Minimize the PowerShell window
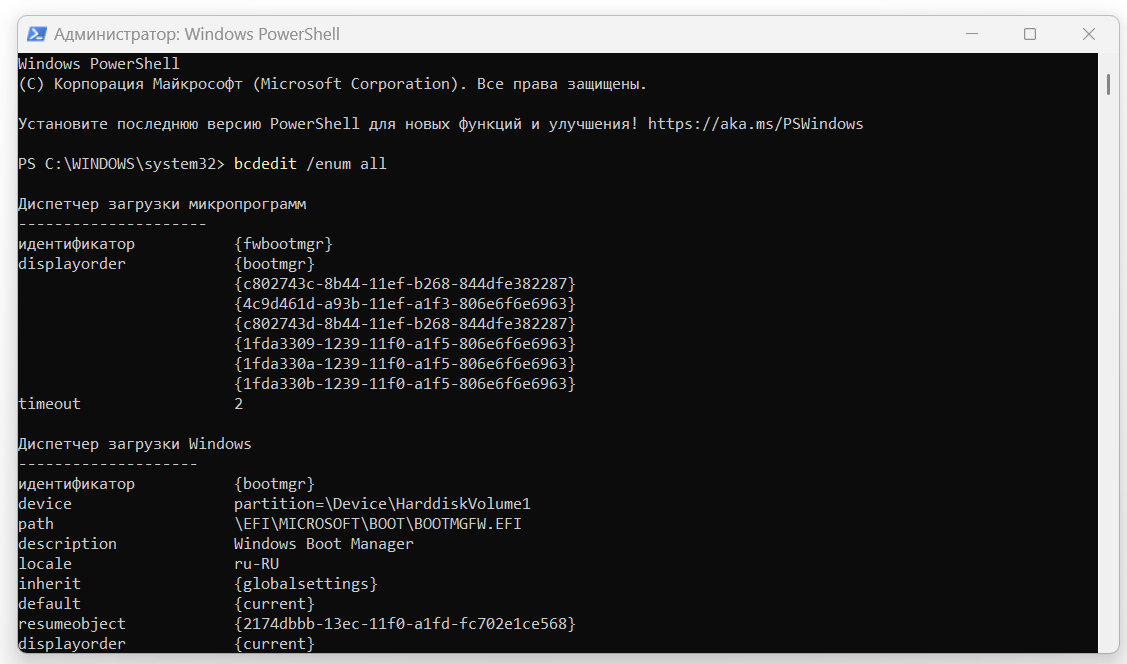 [972, 34]
